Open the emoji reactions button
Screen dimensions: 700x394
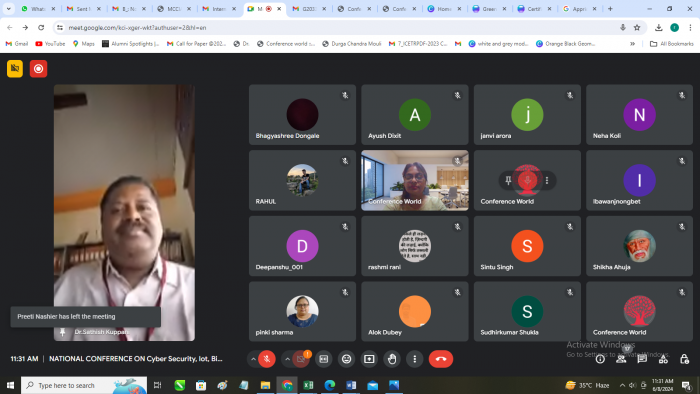click(x=346, y=359)
